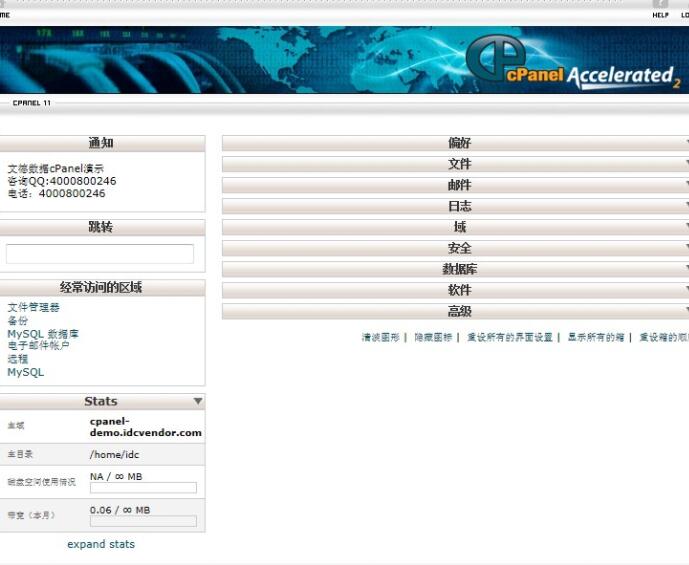Expand the 邮件 section header
689x565 pixels.
[x=455, y=185]
